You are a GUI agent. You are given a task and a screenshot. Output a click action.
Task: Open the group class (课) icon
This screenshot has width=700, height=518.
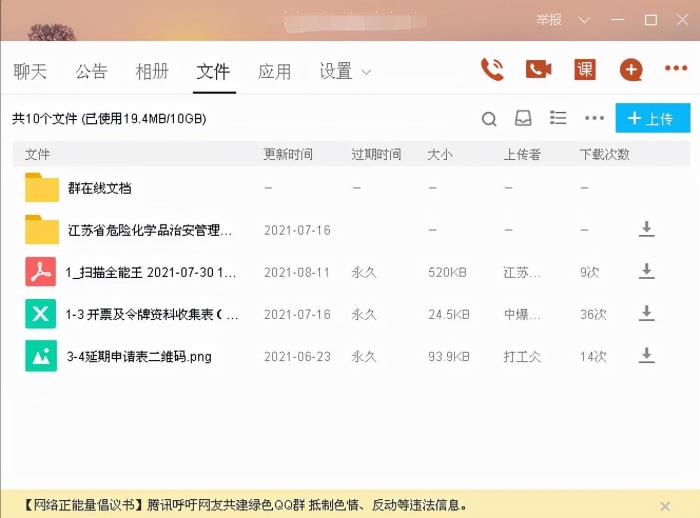pyautogui.click(x=585, y=69)
